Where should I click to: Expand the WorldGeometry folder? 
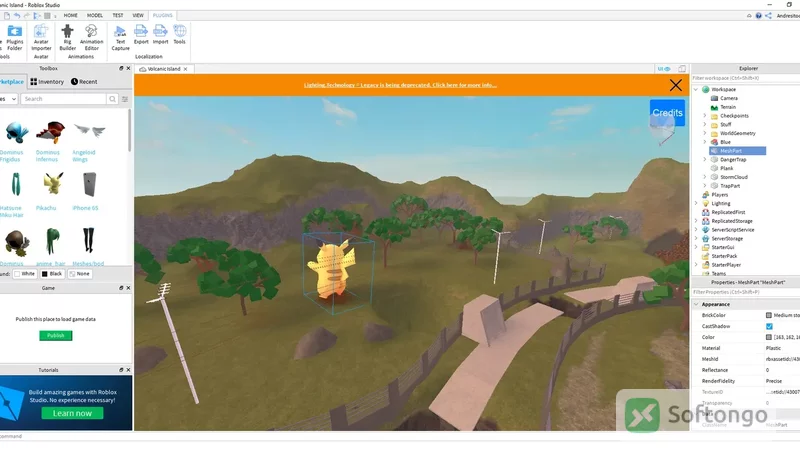point(705,134)
